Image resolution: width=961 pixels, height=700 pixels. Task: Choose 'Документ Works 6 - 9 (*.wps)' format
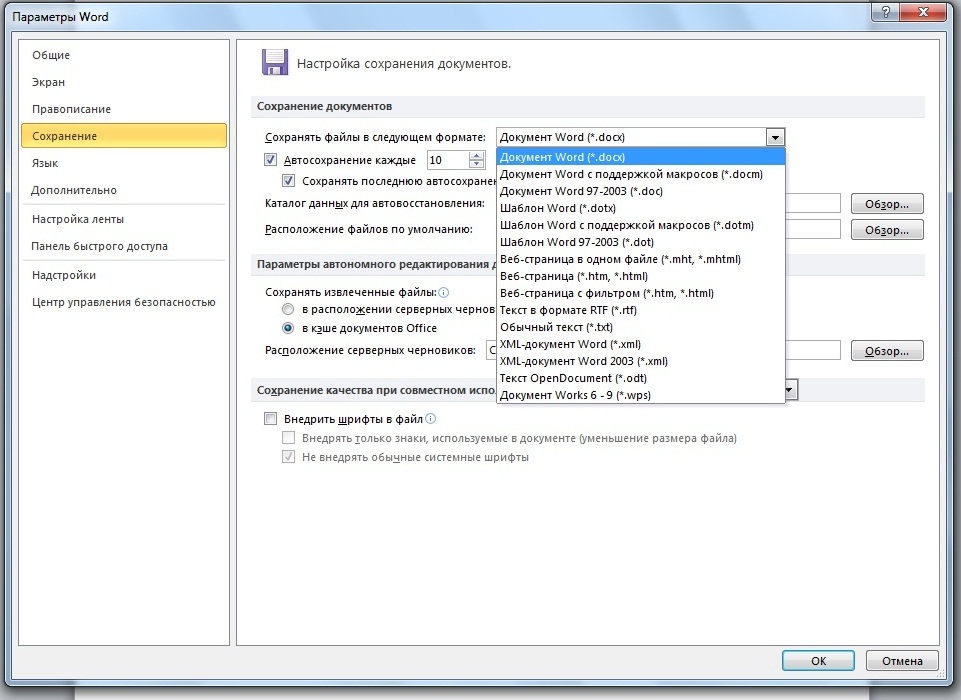(x=640, y=395)
